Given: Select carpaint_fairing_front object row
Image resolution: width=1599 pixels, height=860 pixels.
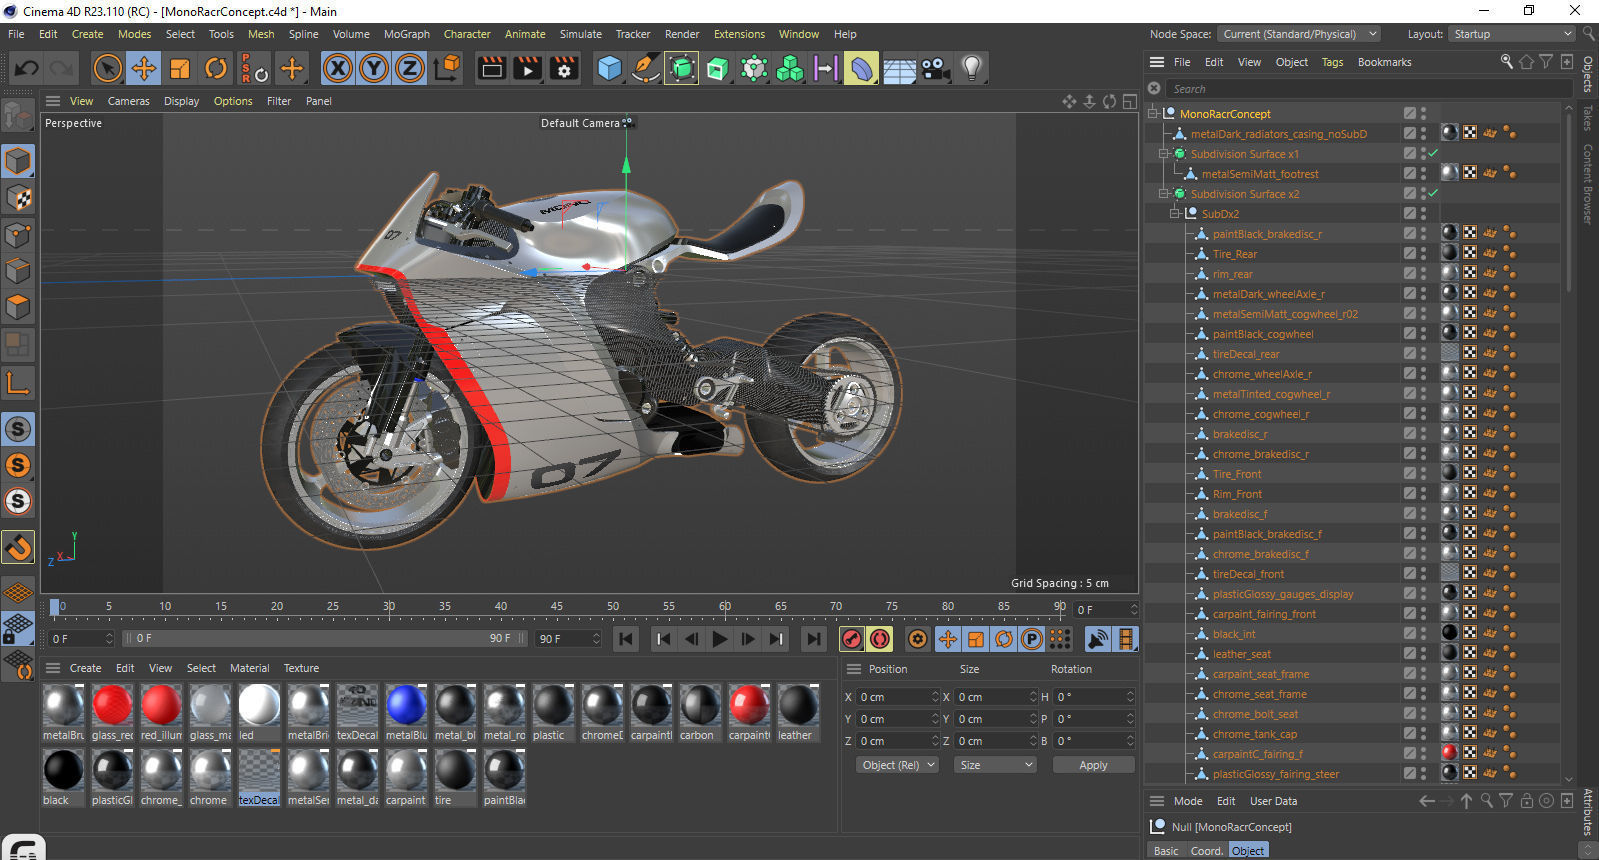Looking at the screenshot, I should pos(1264,614).
